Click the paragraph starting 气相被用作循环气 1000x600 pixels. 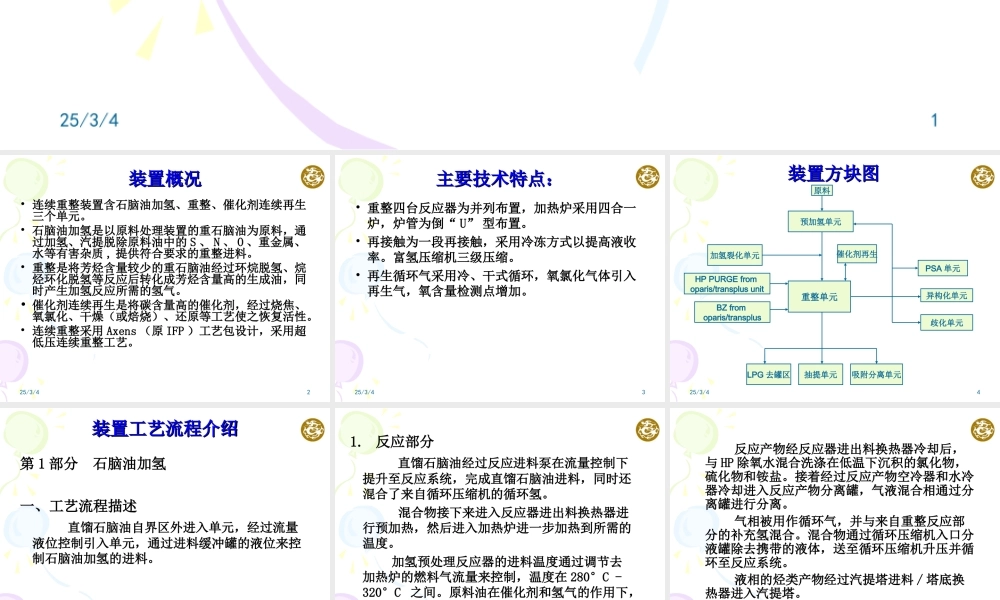click(839, 541)
